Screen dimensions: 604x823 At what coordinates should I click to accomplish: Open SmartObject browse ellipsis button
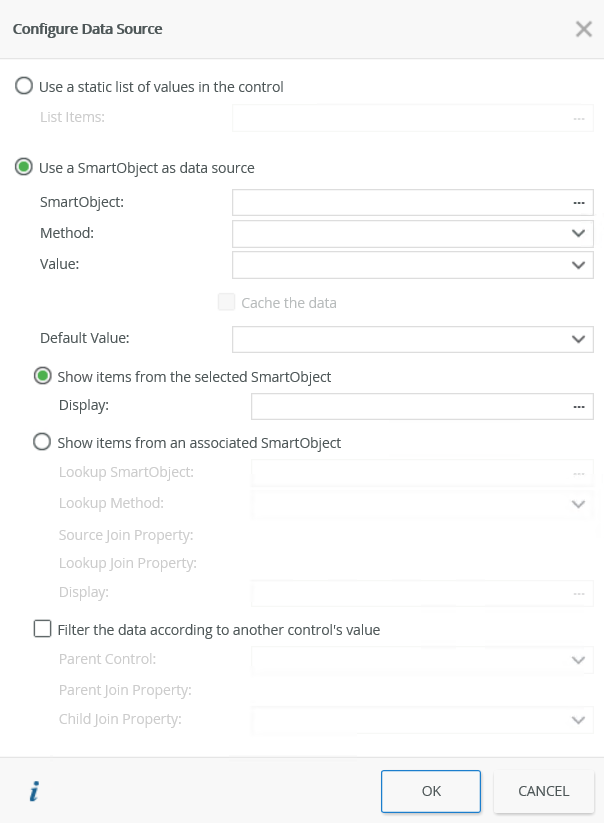[578, 203]
